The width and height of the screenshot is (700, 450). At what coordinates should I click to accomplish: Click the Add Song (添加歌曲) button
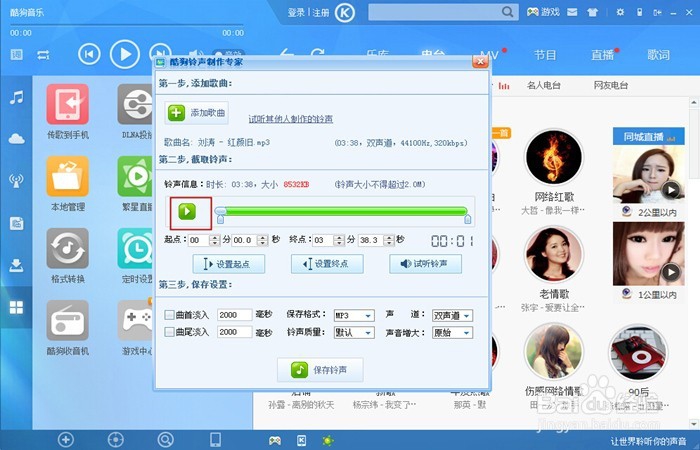(197, 113)
